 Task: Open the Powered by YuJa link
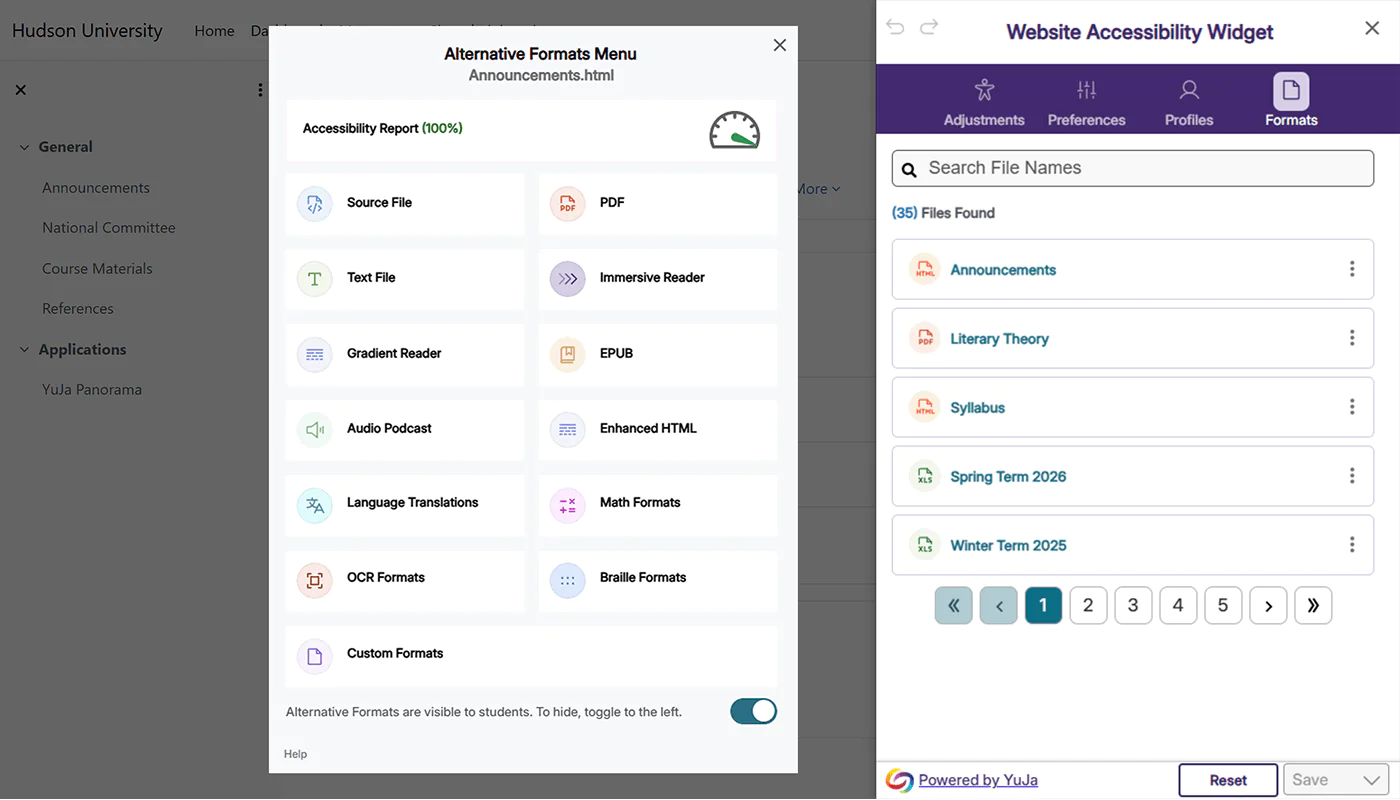point(977,780)
